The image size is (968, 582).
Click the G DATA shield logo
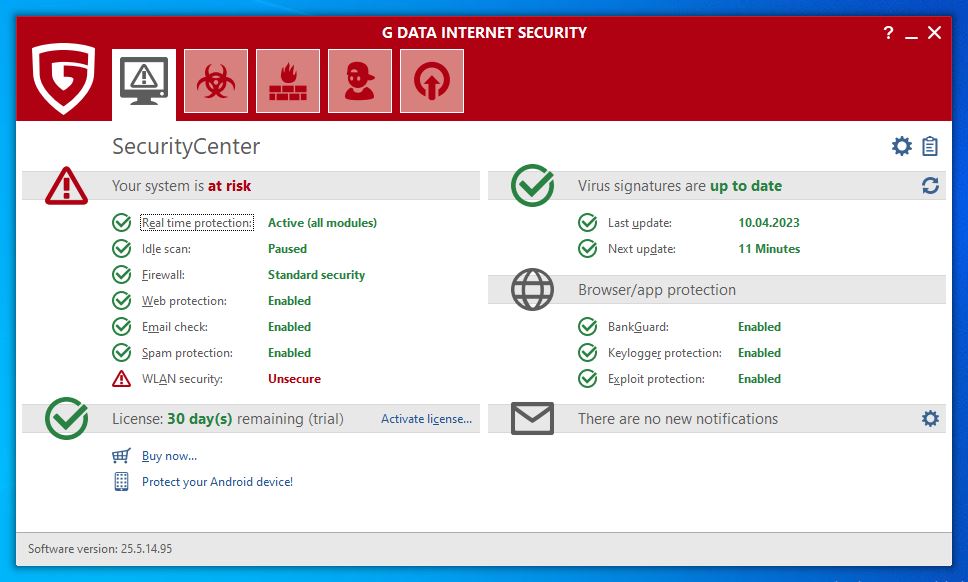pyautogui.click(x=64, y=78)
